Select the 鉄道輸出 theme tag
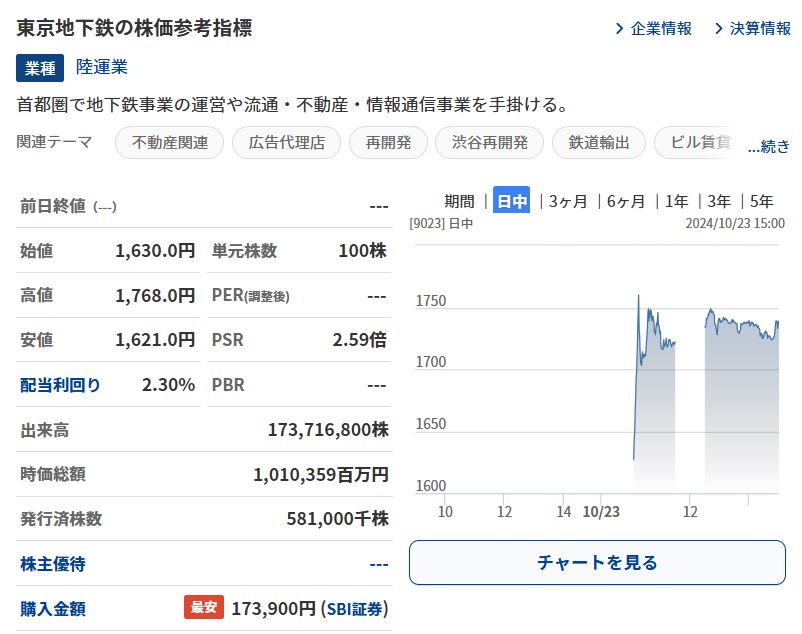This screenshot has width=802, height=634. (599, 143)
